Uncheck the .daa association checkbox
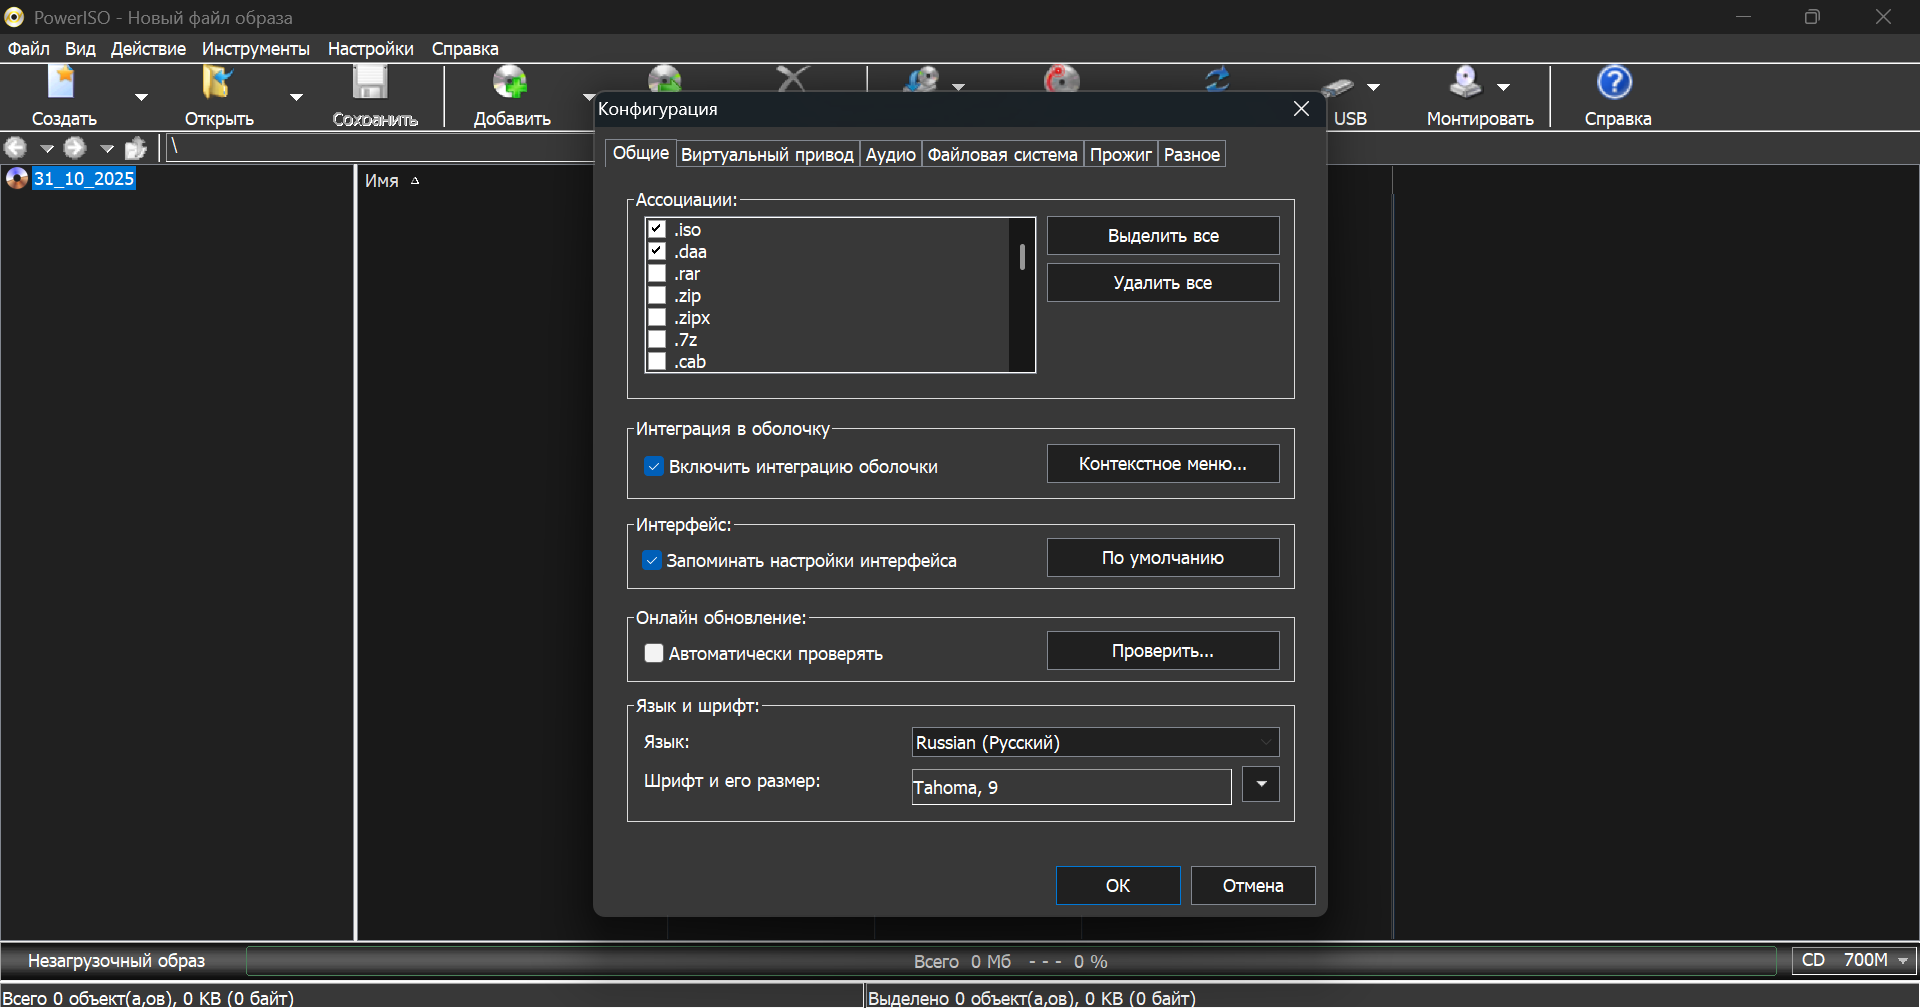The width and height of the screenshot is (1920, 1008). tap(657, 251)
